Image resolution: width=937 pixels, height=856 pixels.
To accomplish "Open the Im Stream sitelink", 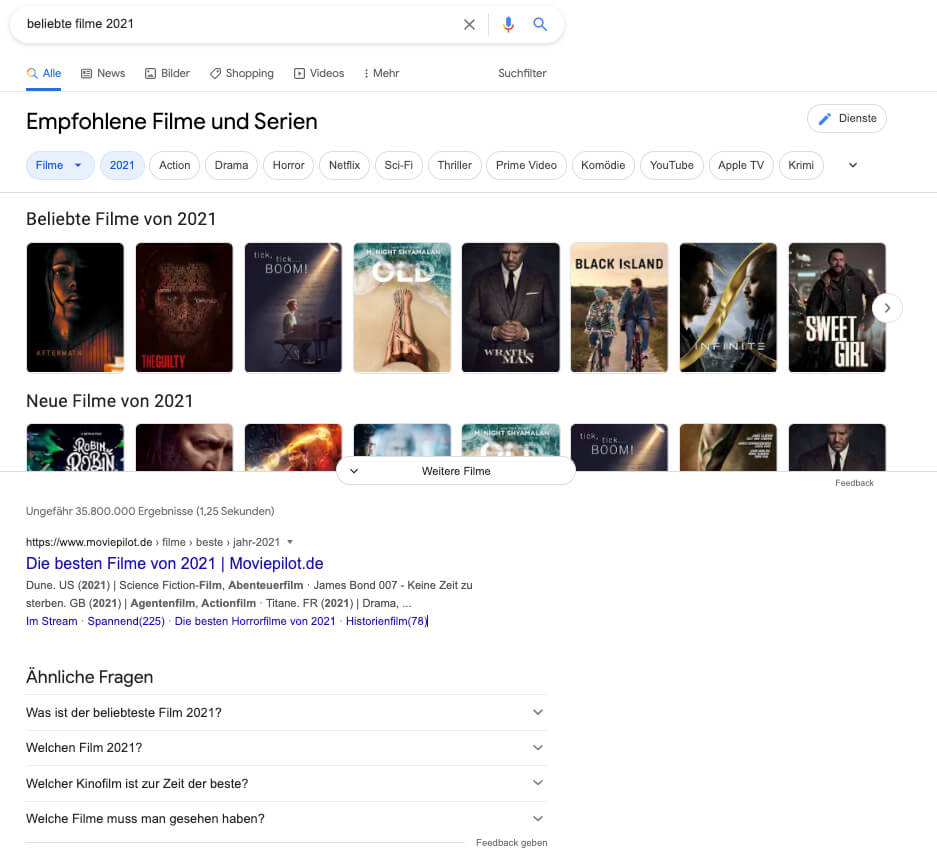I will click(x=51, y=621).
